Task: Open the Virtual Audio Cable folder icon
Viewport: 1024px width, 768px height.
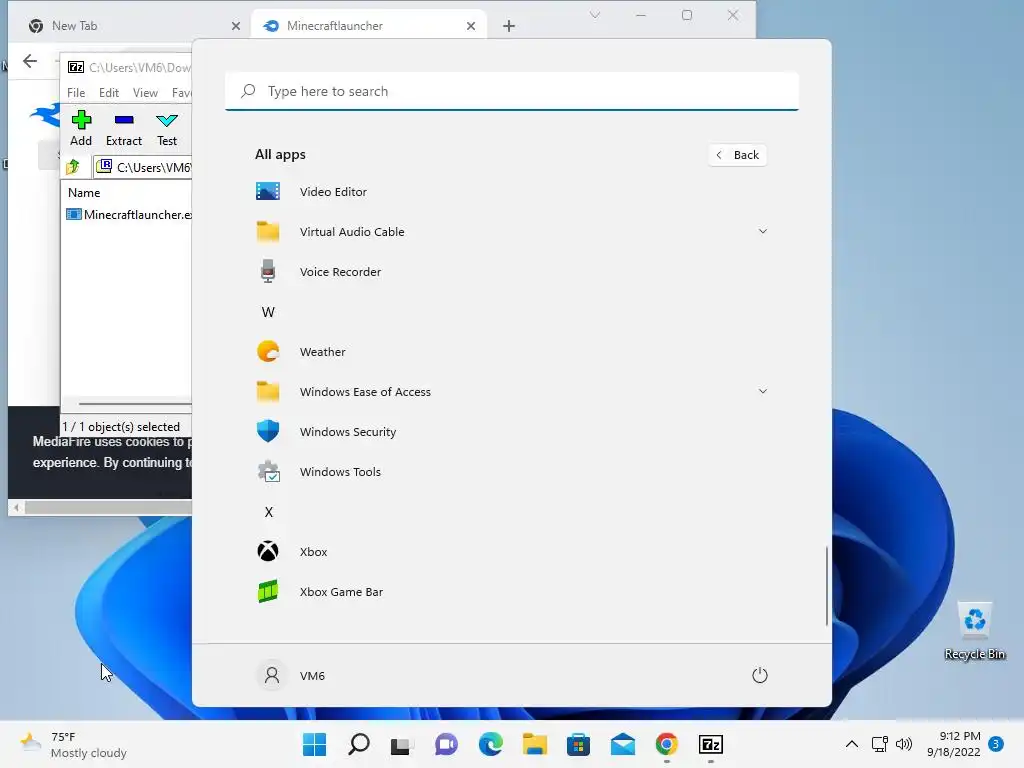Action: [268, 232]
